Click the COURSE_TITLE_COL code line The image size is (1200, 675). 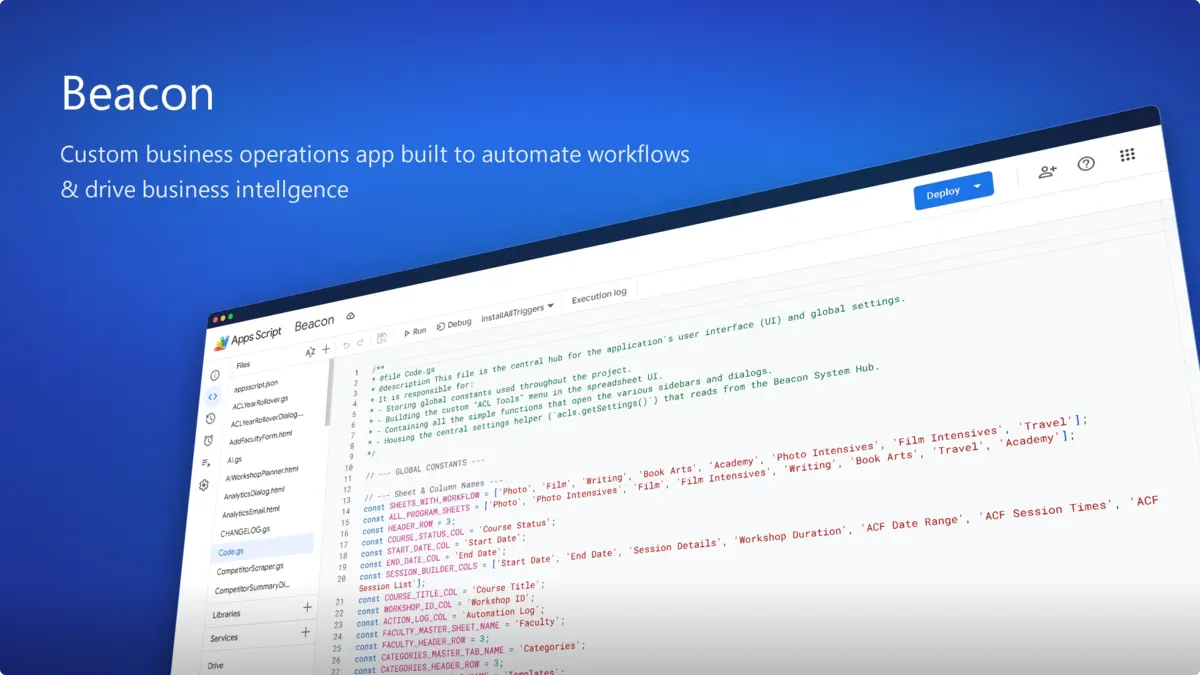pyautogui.click(x=451, y=593)
